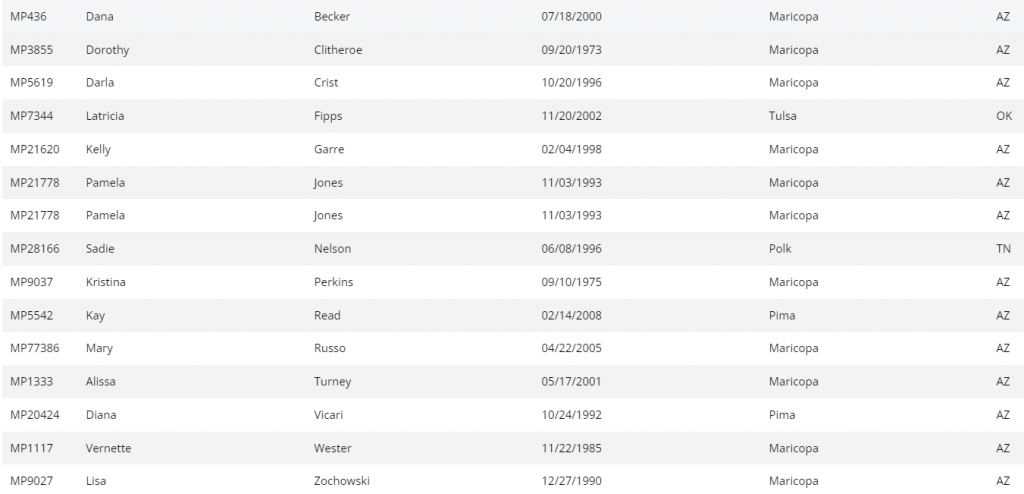Click the date 02/14/2008
Screen dimensions: 1024x494
pos(571,315)
